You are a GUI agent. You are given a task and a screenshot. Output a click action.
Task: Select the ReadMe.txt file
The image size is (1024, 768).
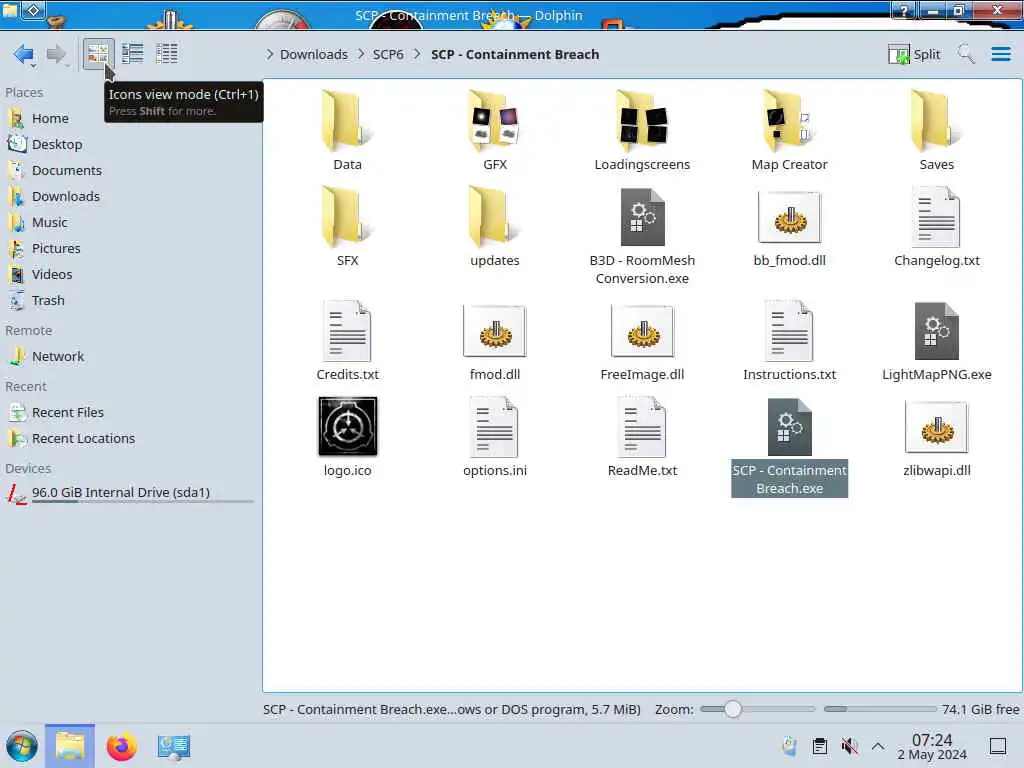coord(642,437)
